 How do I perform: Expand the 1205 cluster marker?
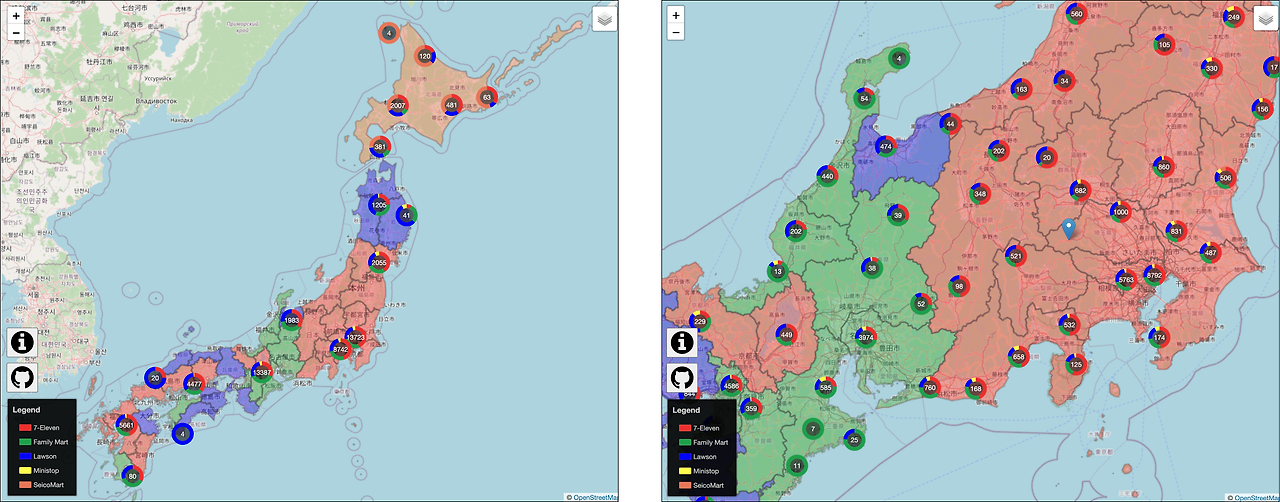[x=379, y=204]
